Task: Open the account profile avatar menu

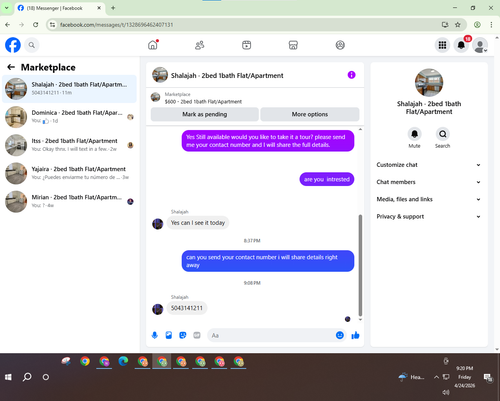Action: pyautogui.click(x=480, y=45)
